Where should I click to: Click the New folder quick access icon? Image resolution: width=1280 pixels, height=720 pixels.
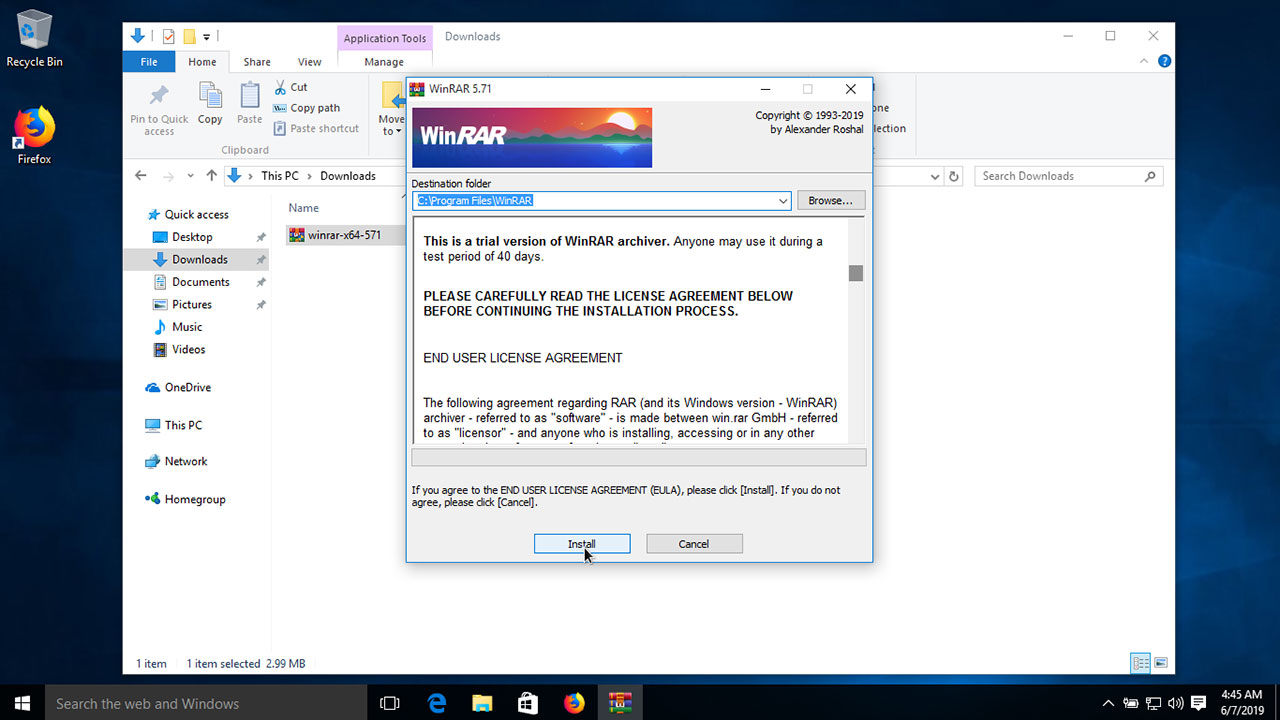(189, 37)
